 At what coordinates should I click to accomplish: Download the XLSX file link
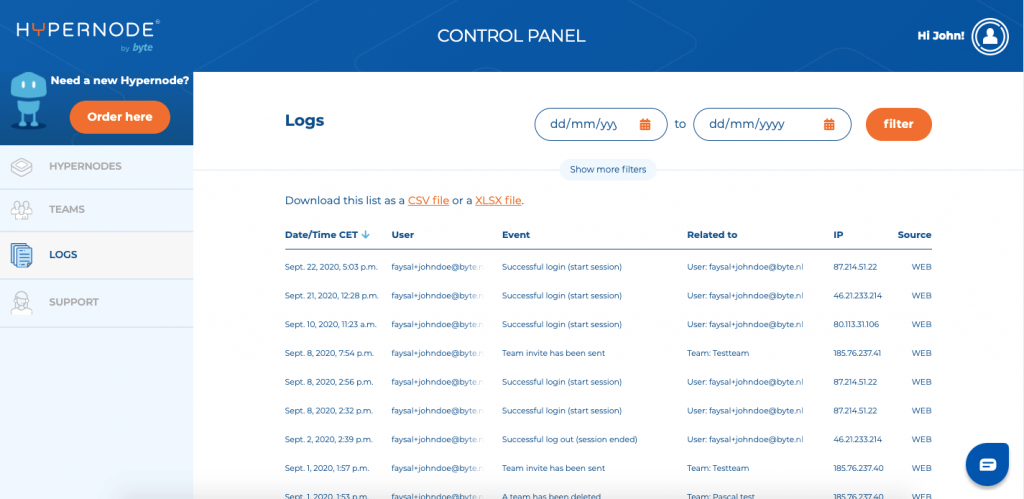point(498,201)
